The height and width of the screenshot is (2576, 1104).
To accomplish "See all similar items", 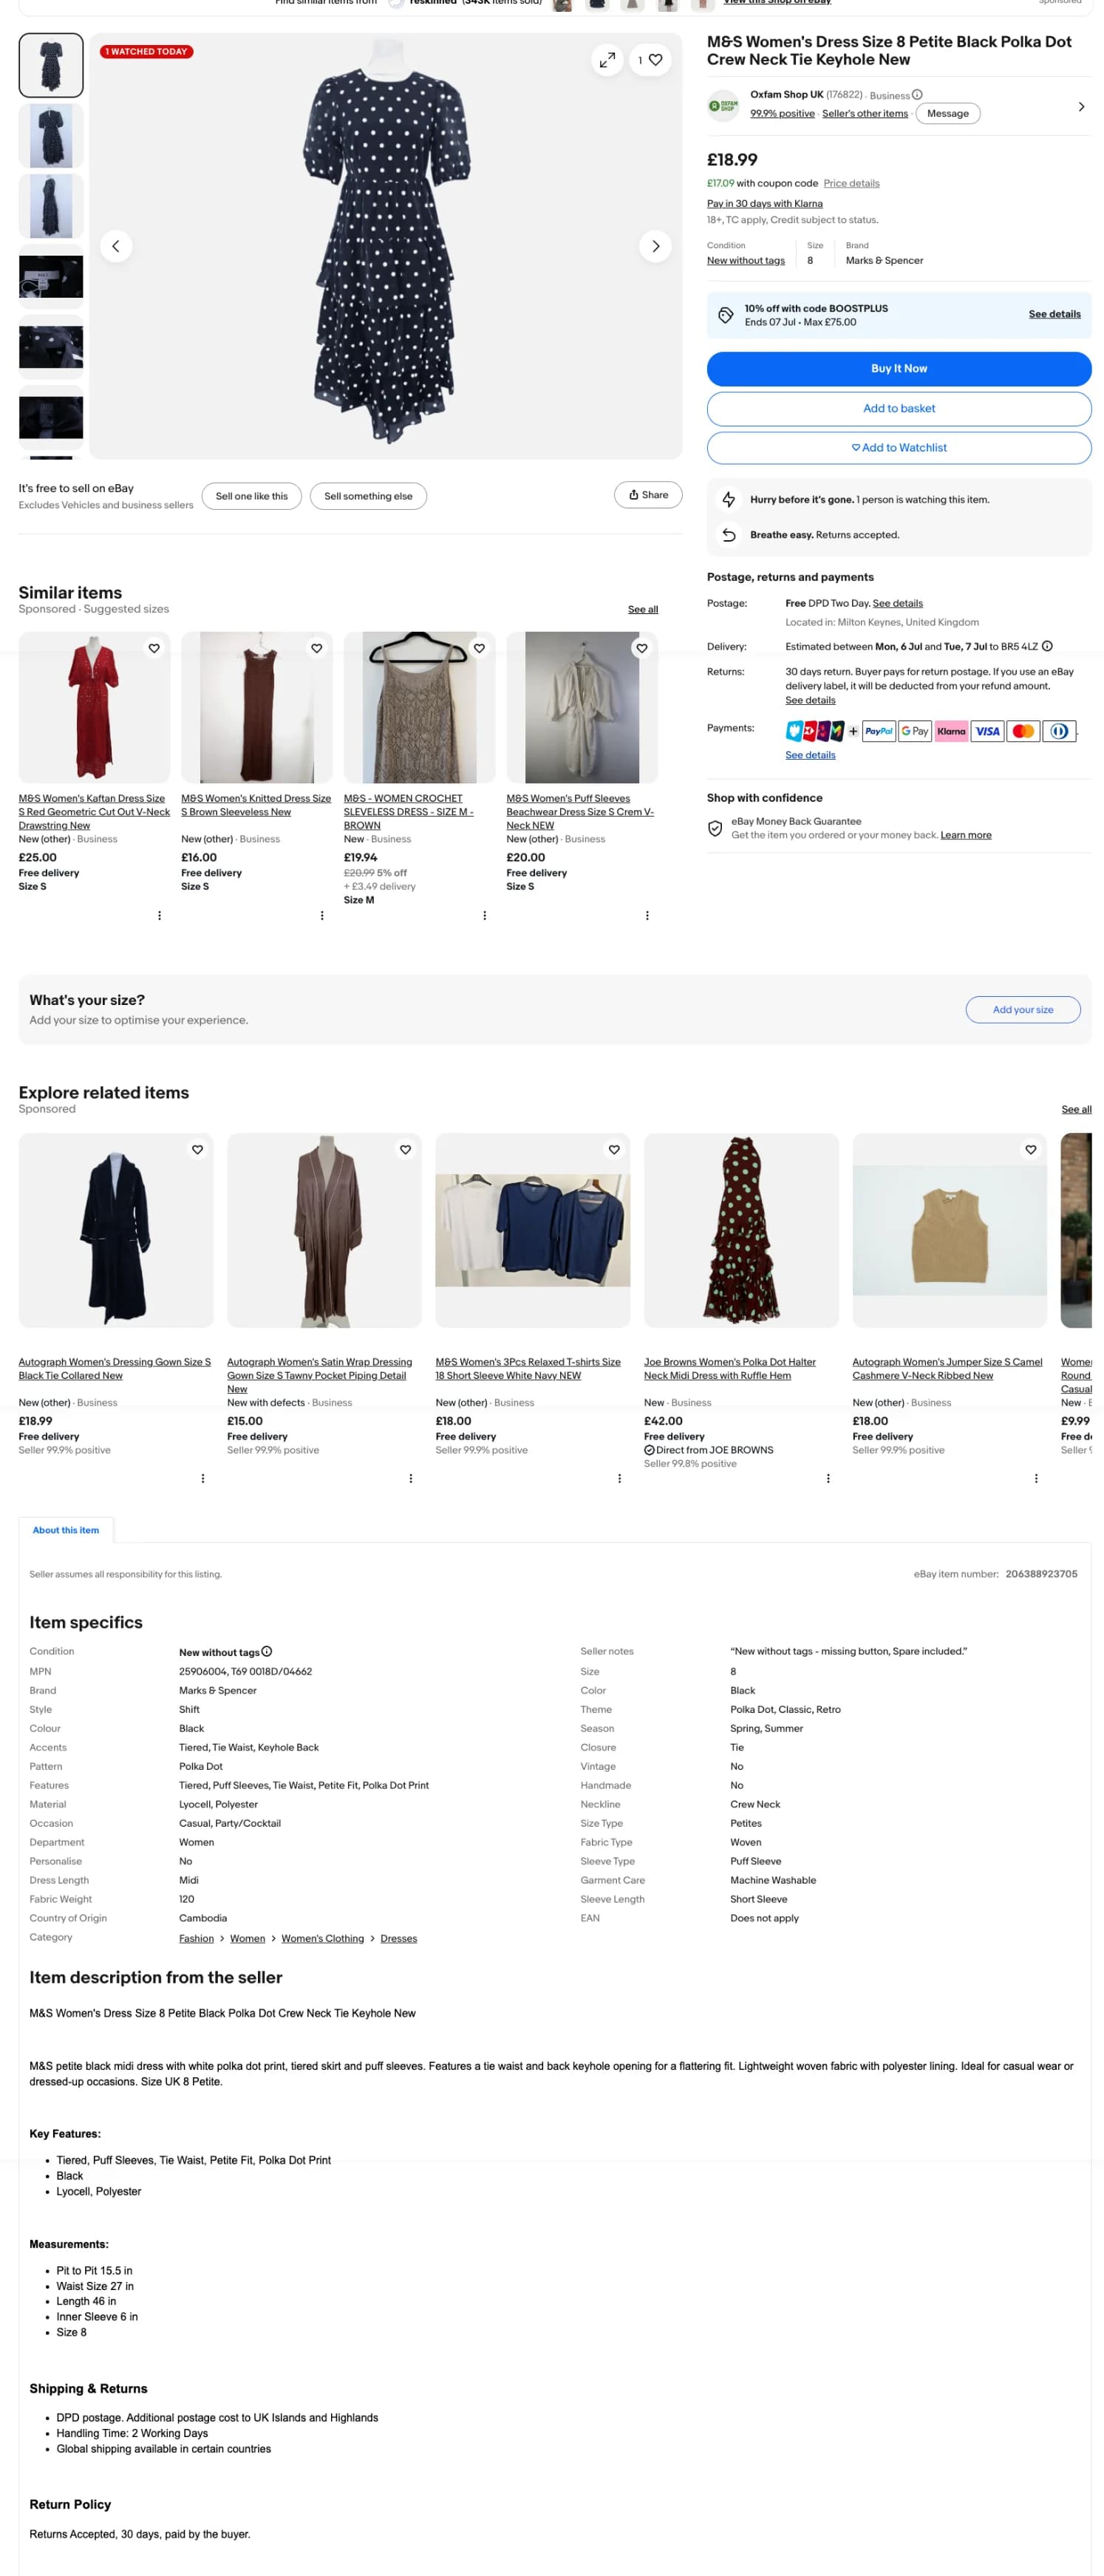I will [643, 609].
